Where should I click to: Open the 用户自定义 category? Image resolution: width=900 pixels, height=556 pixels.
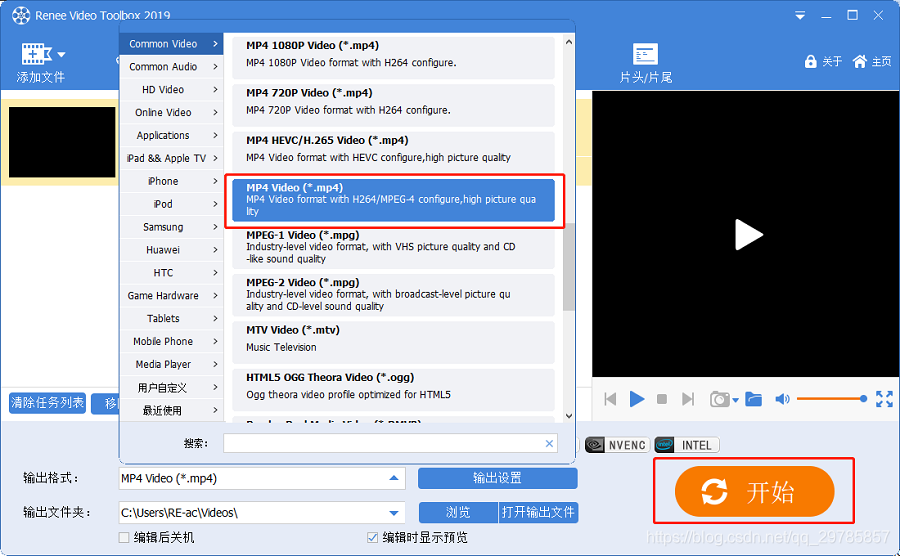click(172, 388)
